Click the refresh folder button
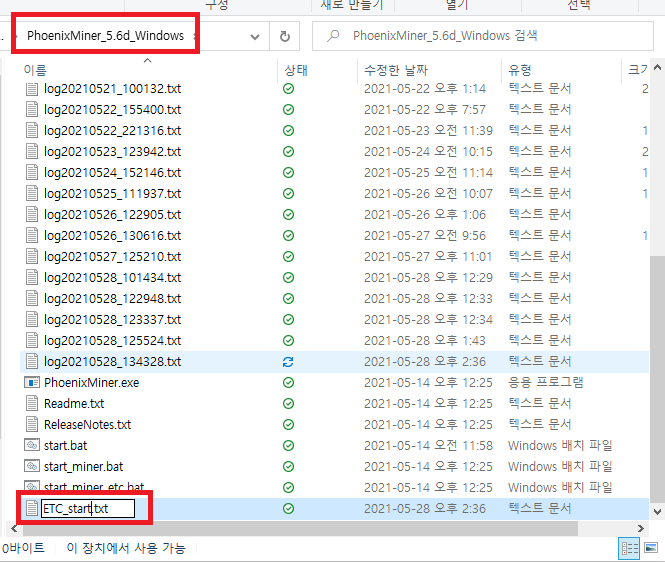 point(285,36)
